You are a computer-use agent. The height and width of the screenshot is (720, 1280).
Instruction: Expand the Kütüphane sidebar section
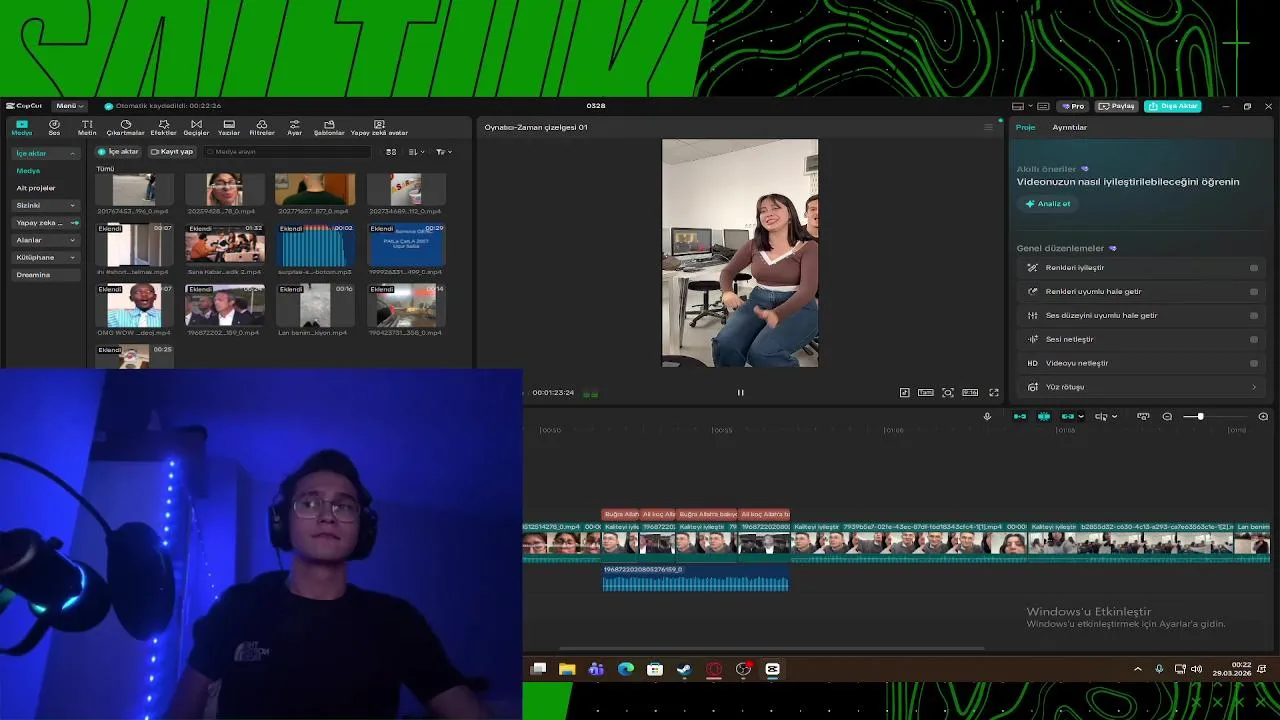(x=45, y=257)
